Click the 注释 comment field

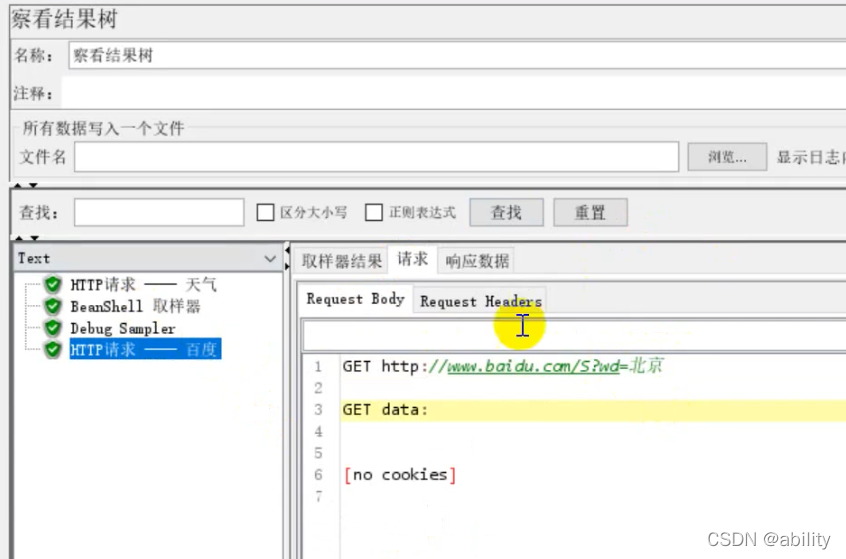[454, 93]
